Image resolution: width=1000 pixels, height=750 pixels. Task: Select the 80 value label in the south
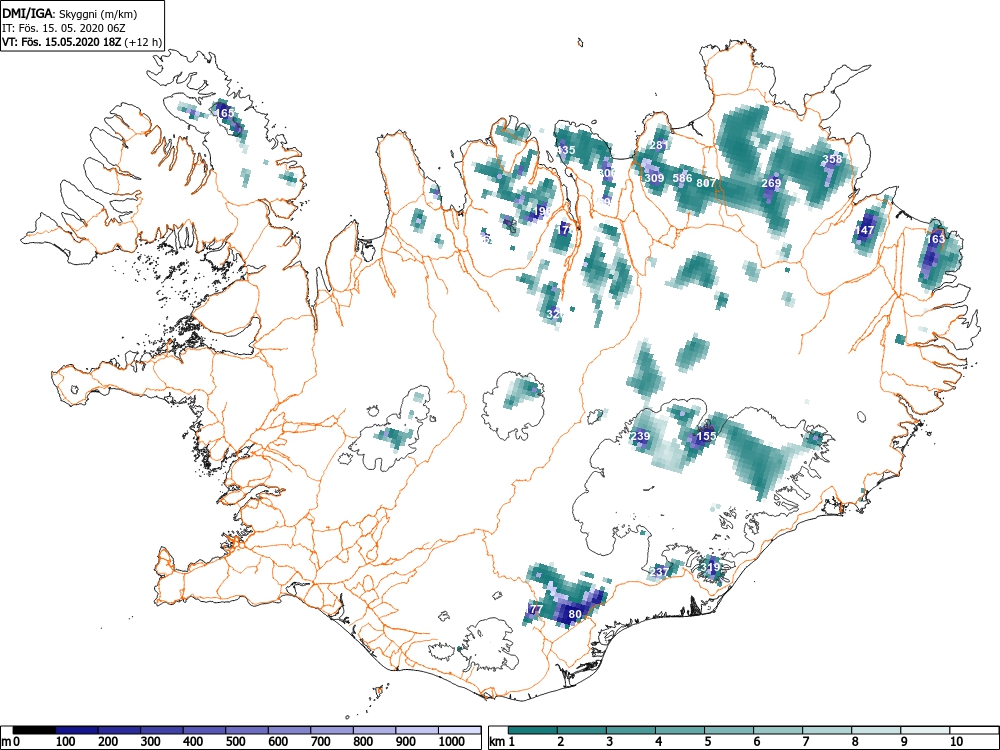click(575, 614)
